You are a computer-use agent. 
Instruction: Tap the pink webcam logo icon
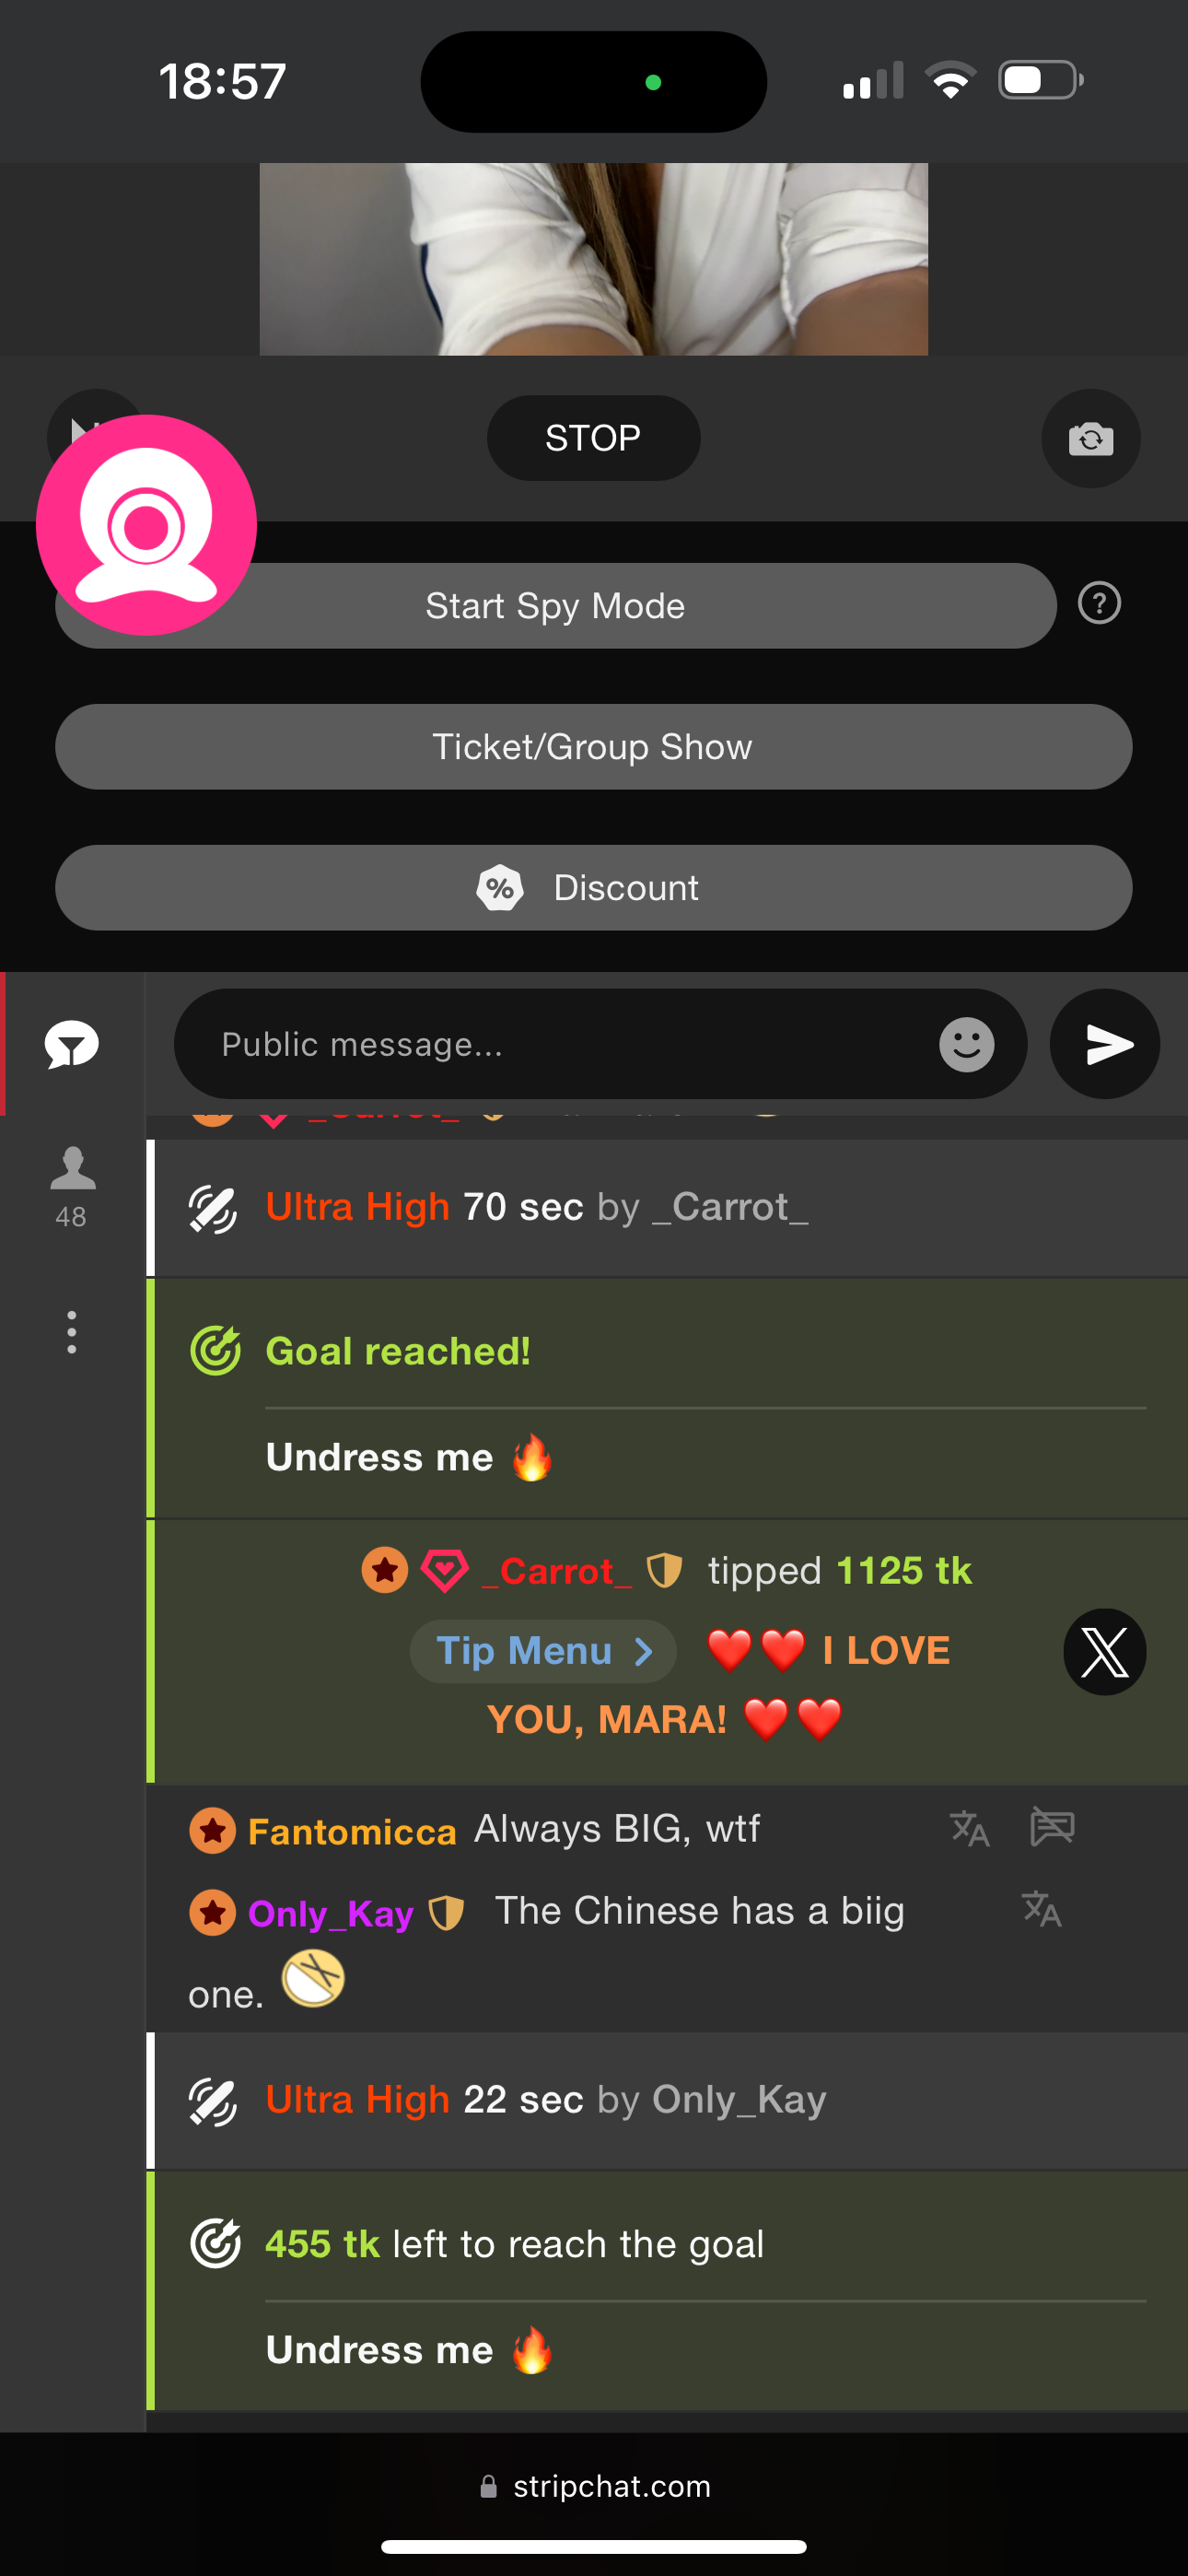(146, 524)
